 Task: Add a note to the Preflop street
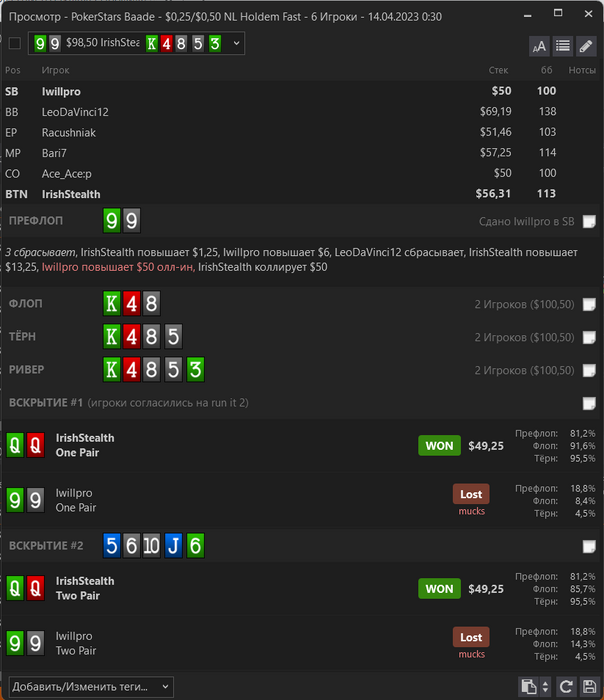coord(589,221)
